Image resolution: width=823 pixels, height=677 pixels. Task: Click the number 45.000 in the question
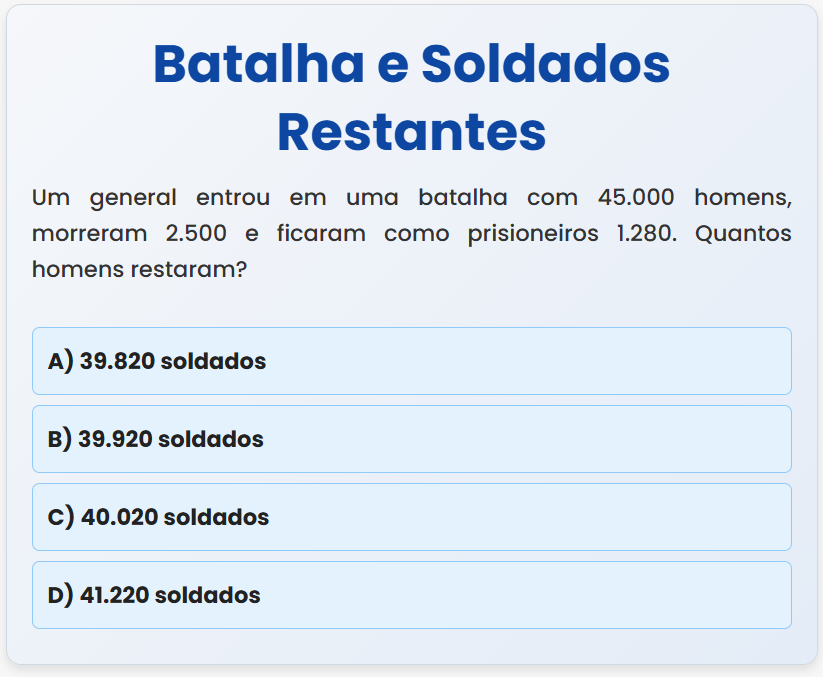coord(635,197)
